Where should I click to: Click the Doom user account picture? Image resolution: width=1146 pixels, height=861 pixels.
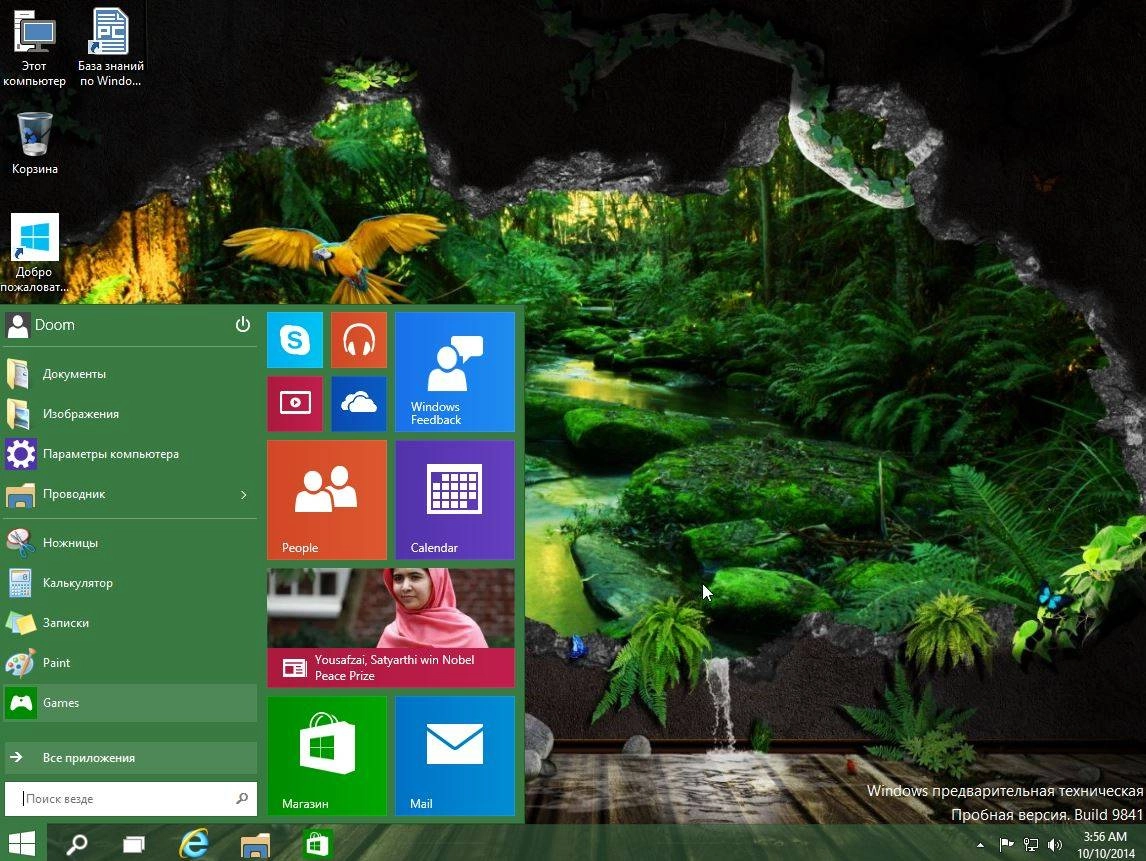tap(17, 325)
